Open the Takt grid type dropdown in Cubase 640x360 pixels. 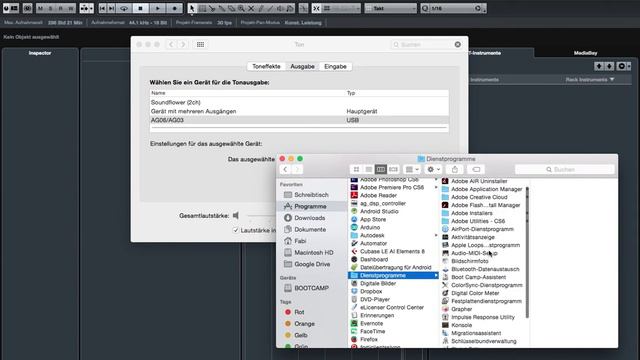click(391, 8)
